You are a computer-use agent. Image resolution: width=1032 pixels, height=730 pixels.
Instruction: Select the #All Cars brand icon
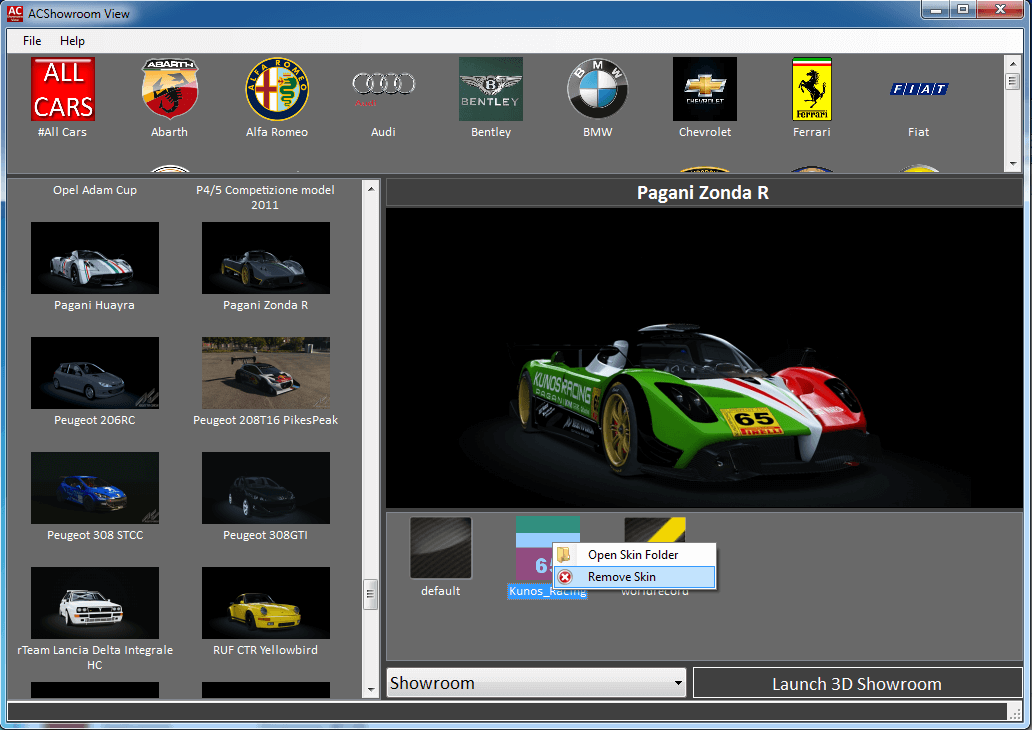click(x=63, y=89)
